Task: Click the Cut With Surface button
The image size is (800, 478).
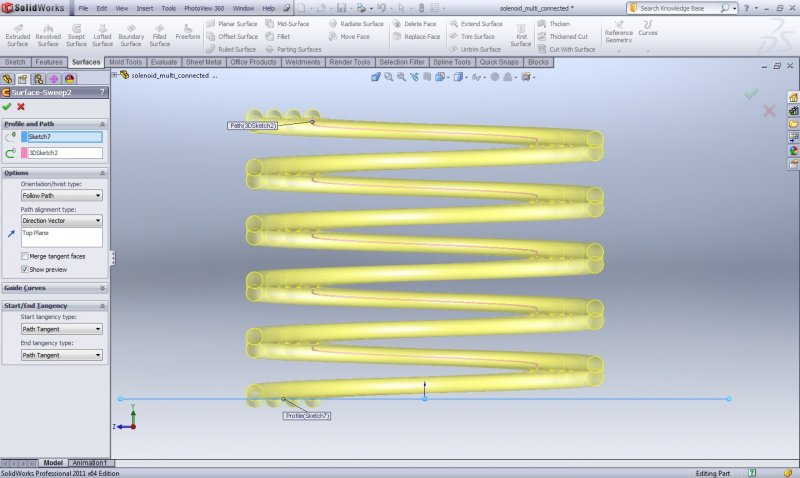Action: click(567, 49)
